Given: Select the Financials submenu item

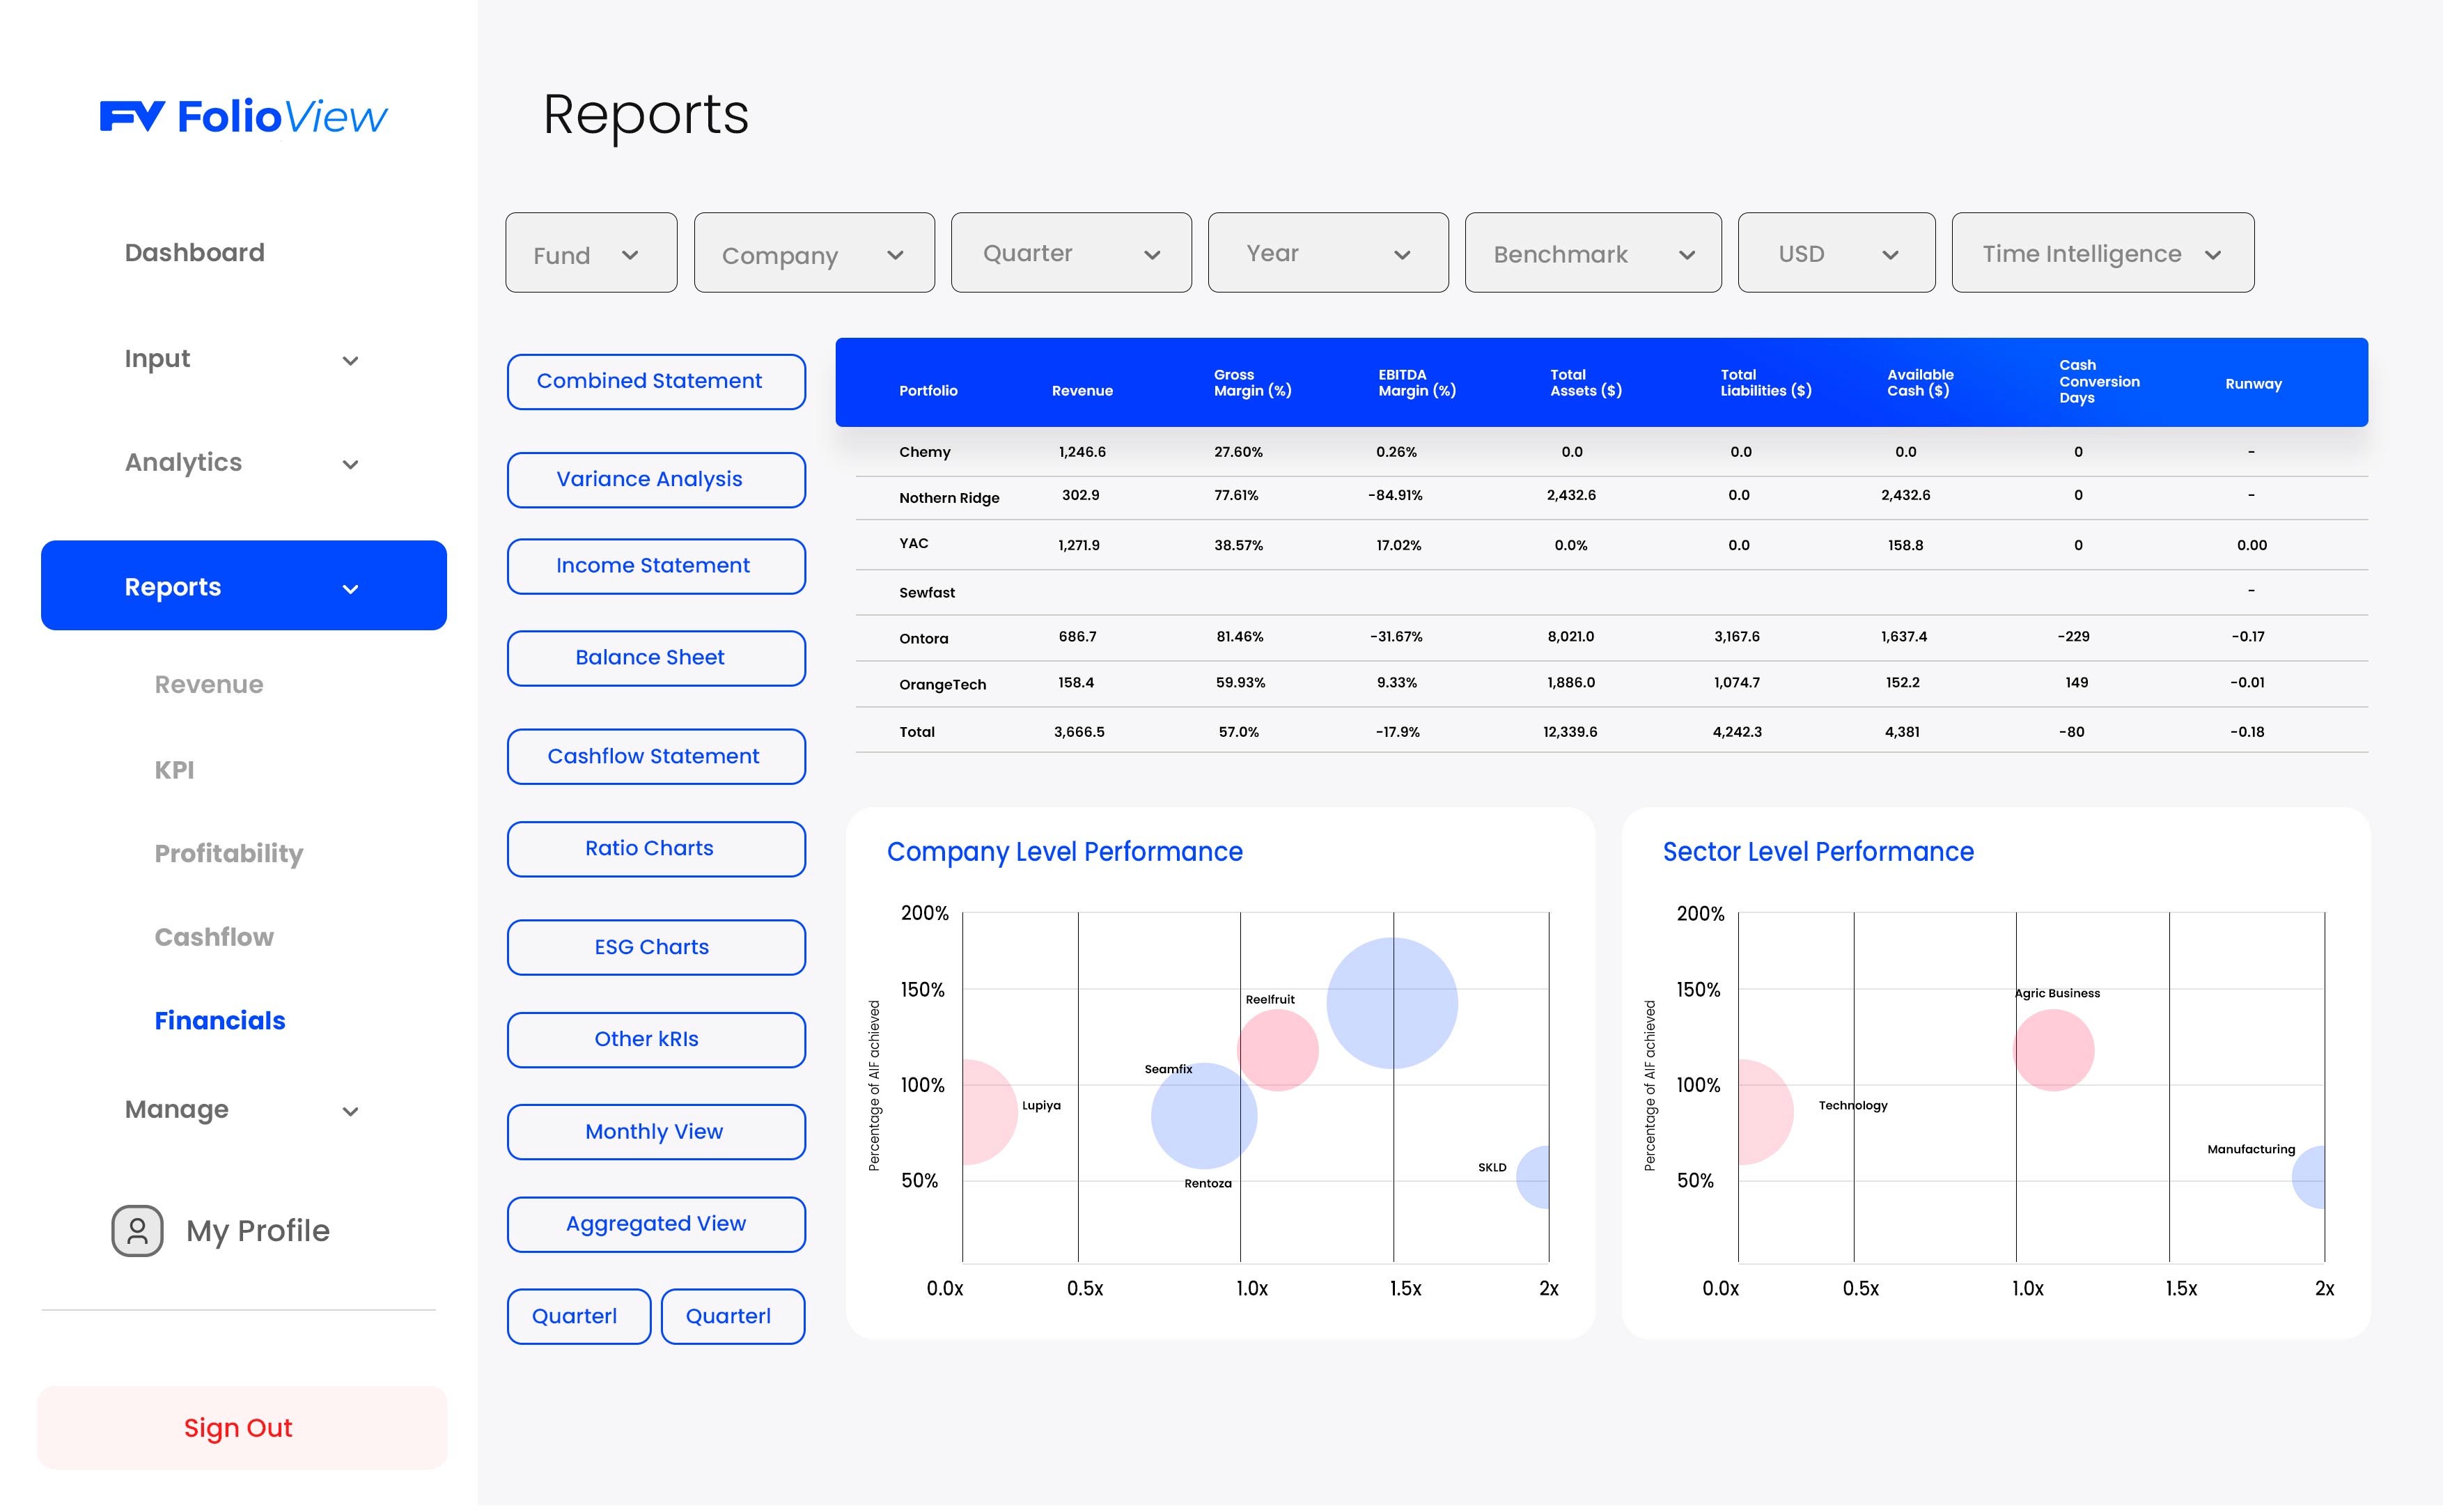Looking at the screenshot, I should pyautogui.click(x=219, y=1020).
